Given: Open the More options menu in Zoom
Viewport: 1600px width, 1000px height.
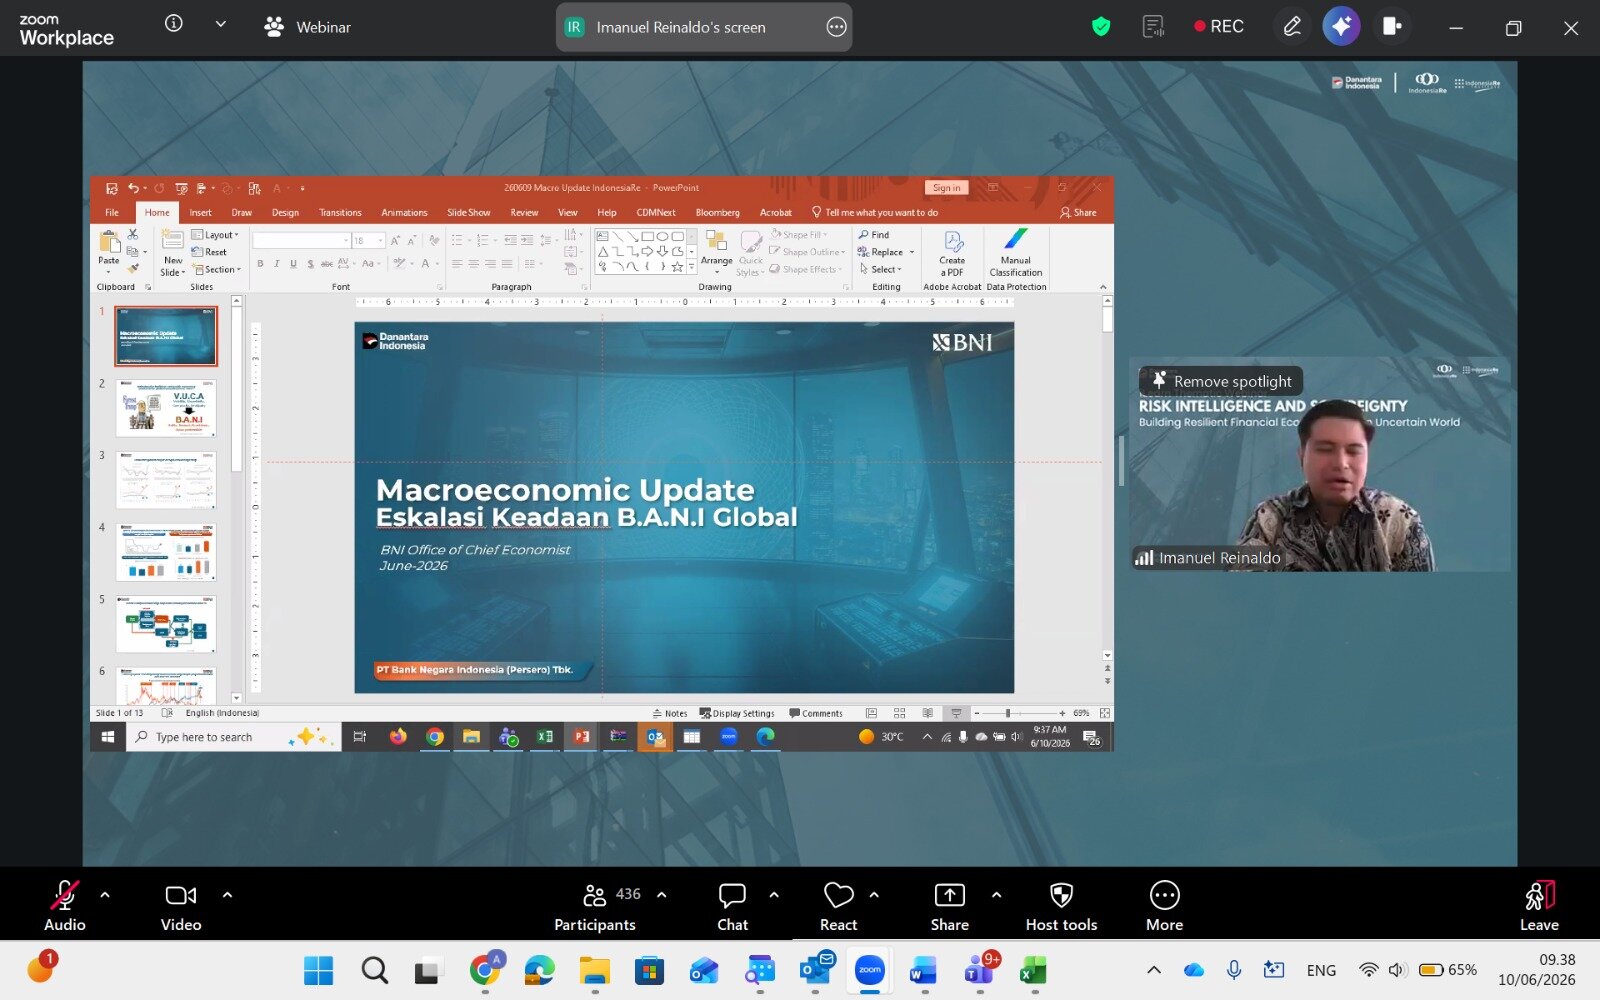Looking at the screenshot, I should pyautogui.click(x=1165, y=906).
